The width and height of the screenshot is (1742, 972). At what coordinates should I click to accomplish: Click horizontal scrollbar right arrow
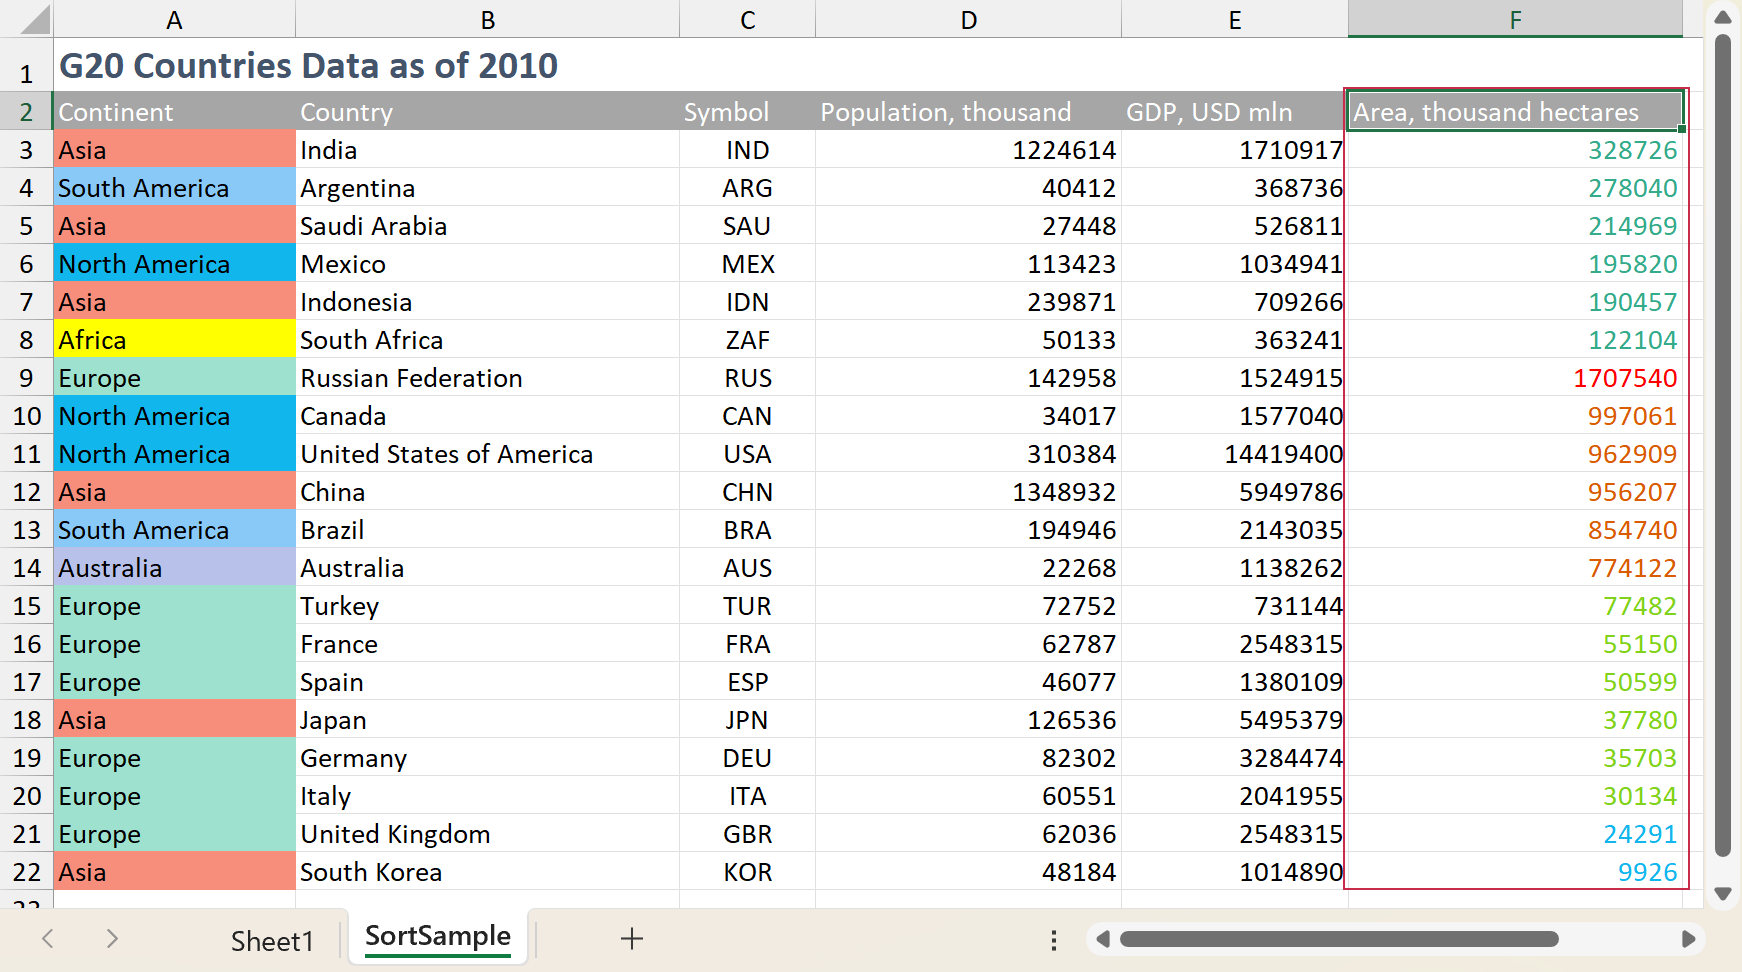[1688, 939]
